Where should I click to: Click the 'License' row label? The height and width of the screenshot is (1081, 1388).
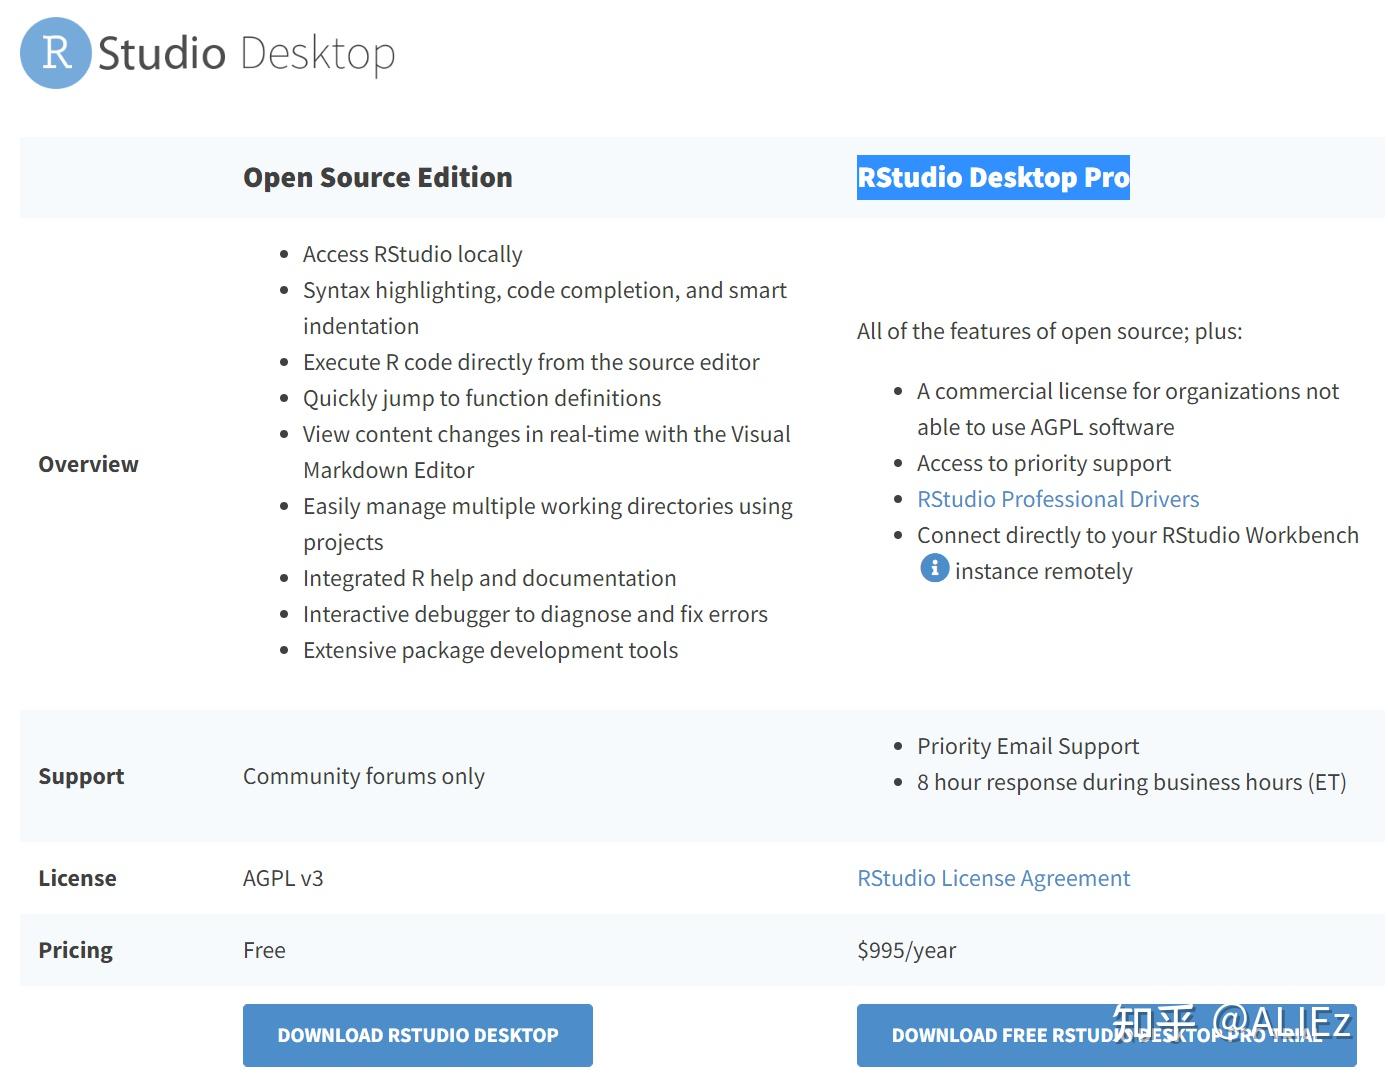click(77, 878)
